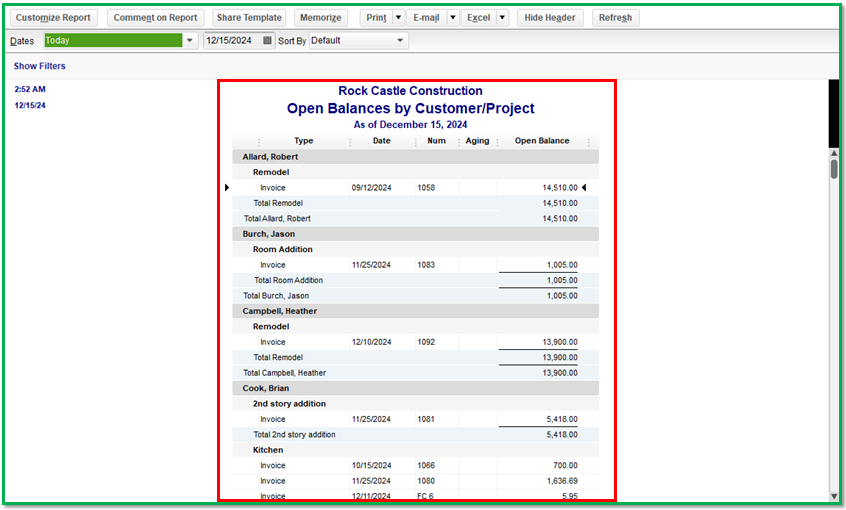Select the Burch, Jason customer row
Viewport: 846px width, 510px height.
(x=415, y=234)
